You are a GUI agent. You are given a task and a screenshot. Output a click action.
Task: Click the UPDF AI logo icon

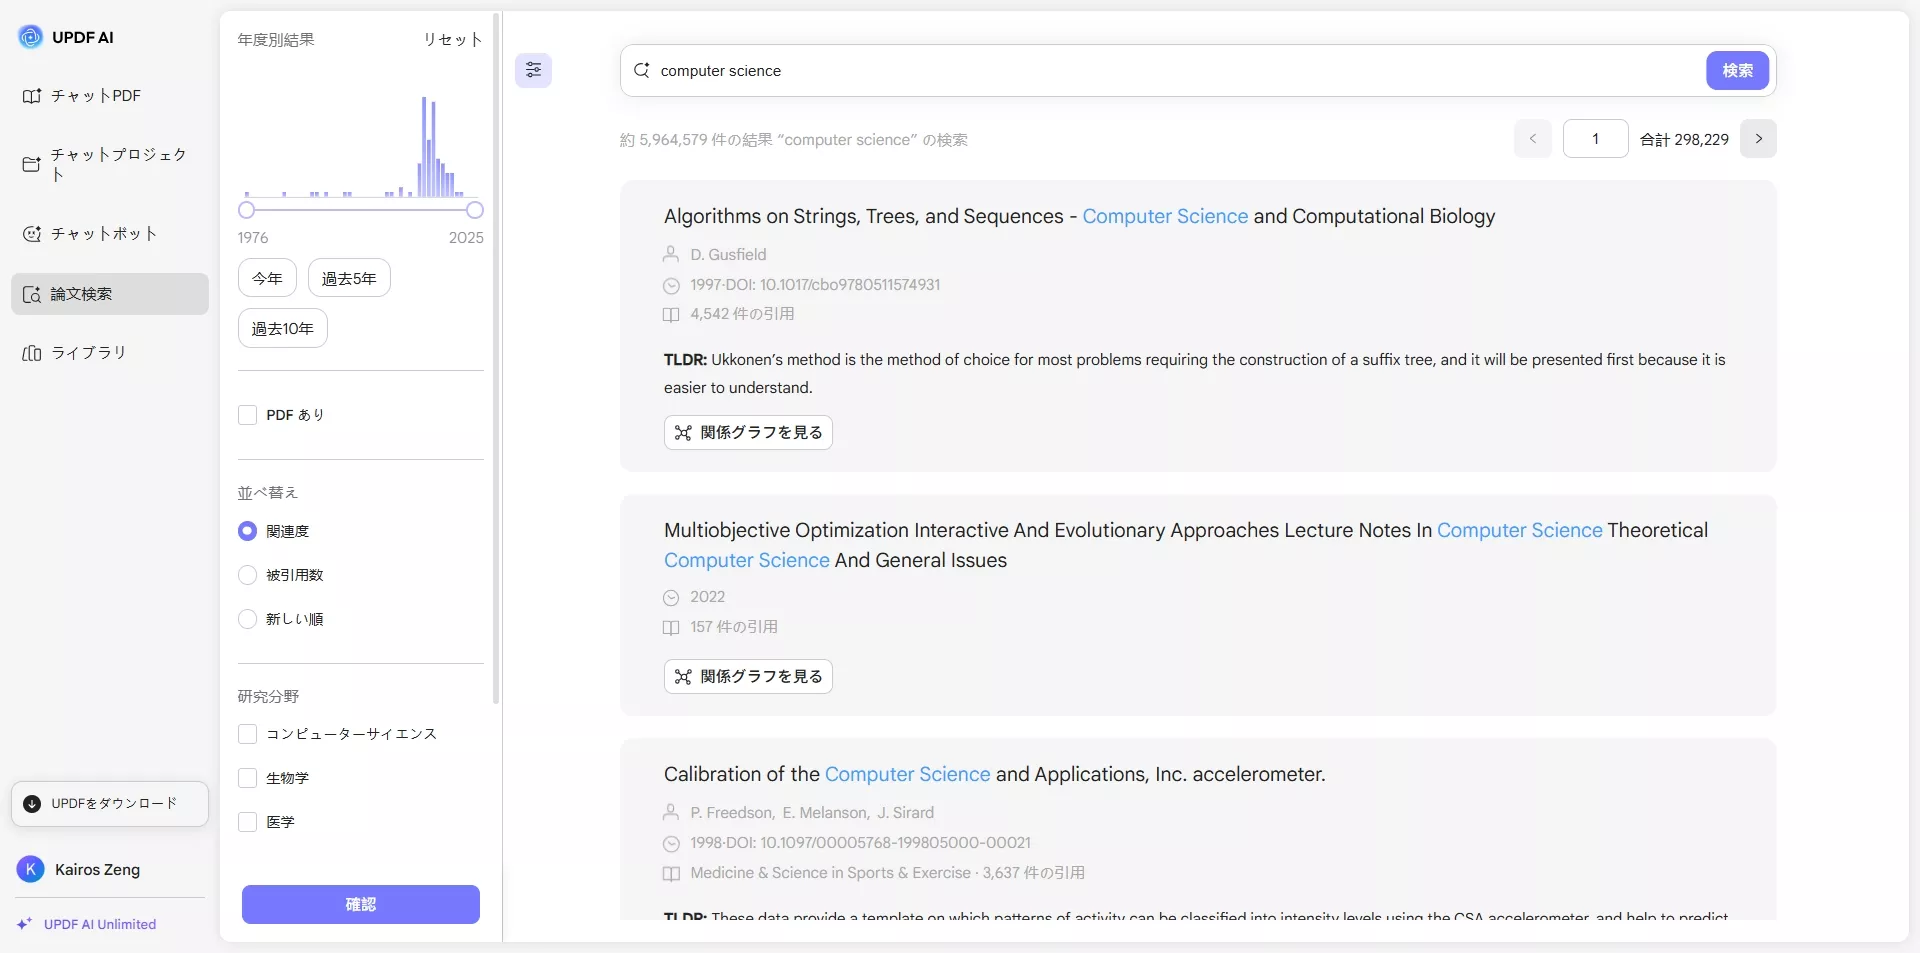[x=31, y=37]
